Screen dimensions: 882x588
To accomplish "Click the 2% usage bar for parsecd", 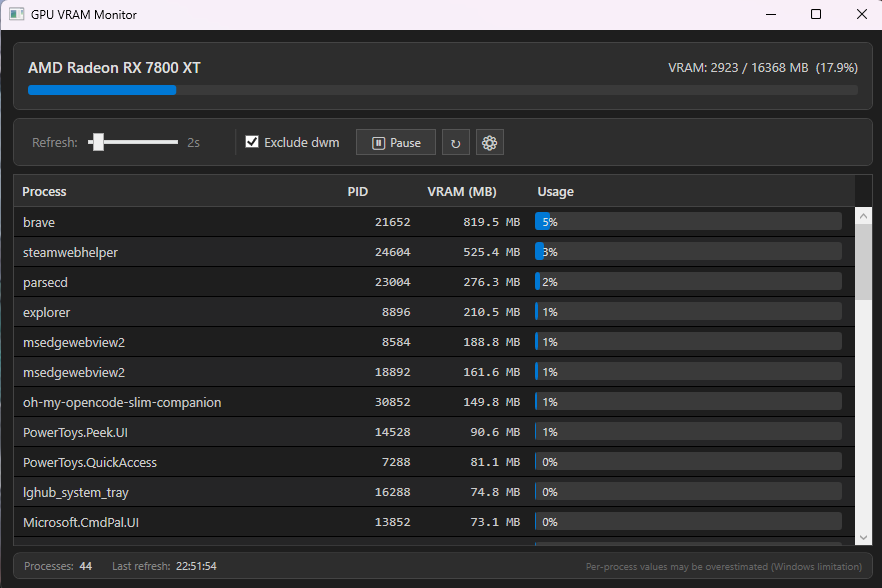I will click(x=688, y=281).
